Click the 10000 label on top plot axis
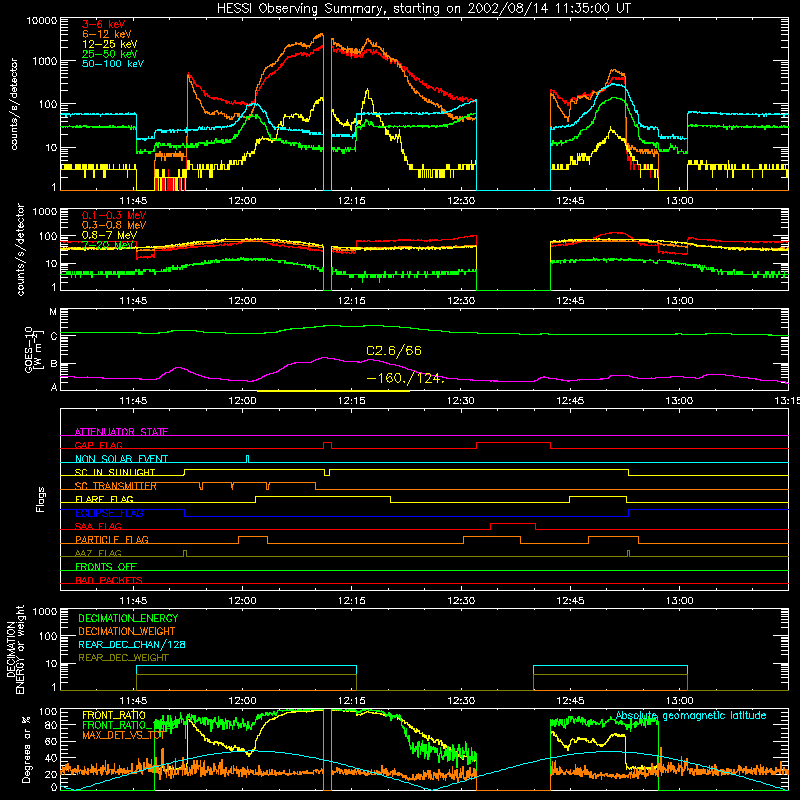The height and width of the screenshot is (800, 800). click(x=42, y=21)
